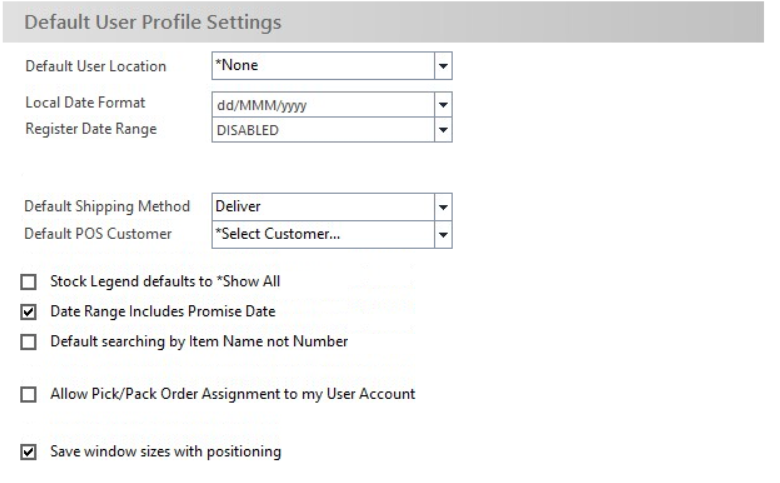Viewport: 780px width, 483px height.
Task: Disable Save window sizes with positioning checkbox
Action: coord(28,452)
